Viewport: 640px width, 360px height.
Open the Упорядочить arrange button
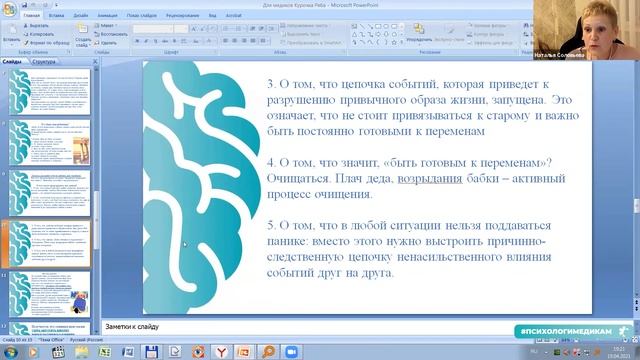tap(419, 33)
